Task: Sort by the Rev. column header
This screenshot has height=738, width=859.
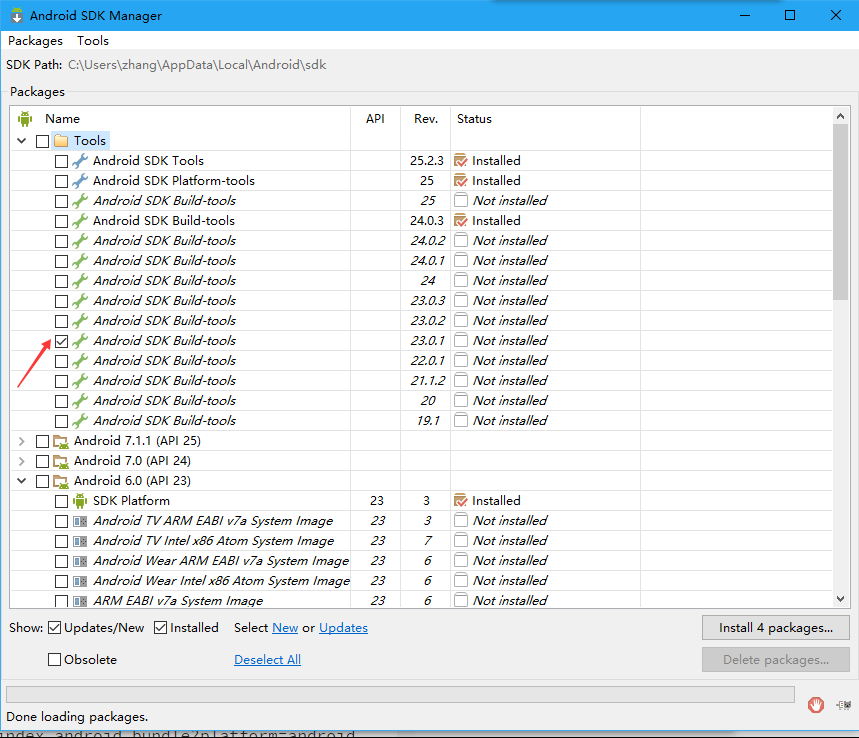Action: (426, 119)
